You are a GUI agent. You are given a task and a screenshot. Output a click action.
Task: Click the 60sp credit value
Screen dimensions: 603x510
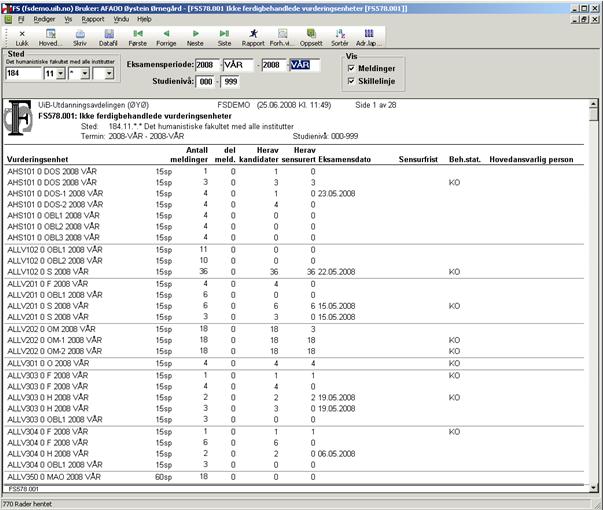[163, 477]
